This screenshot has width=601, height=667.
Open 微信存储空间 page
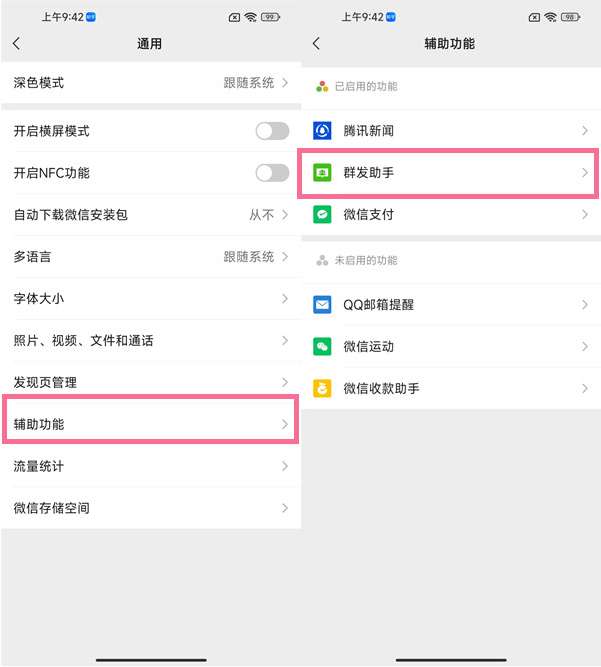[x=150, y=508]
